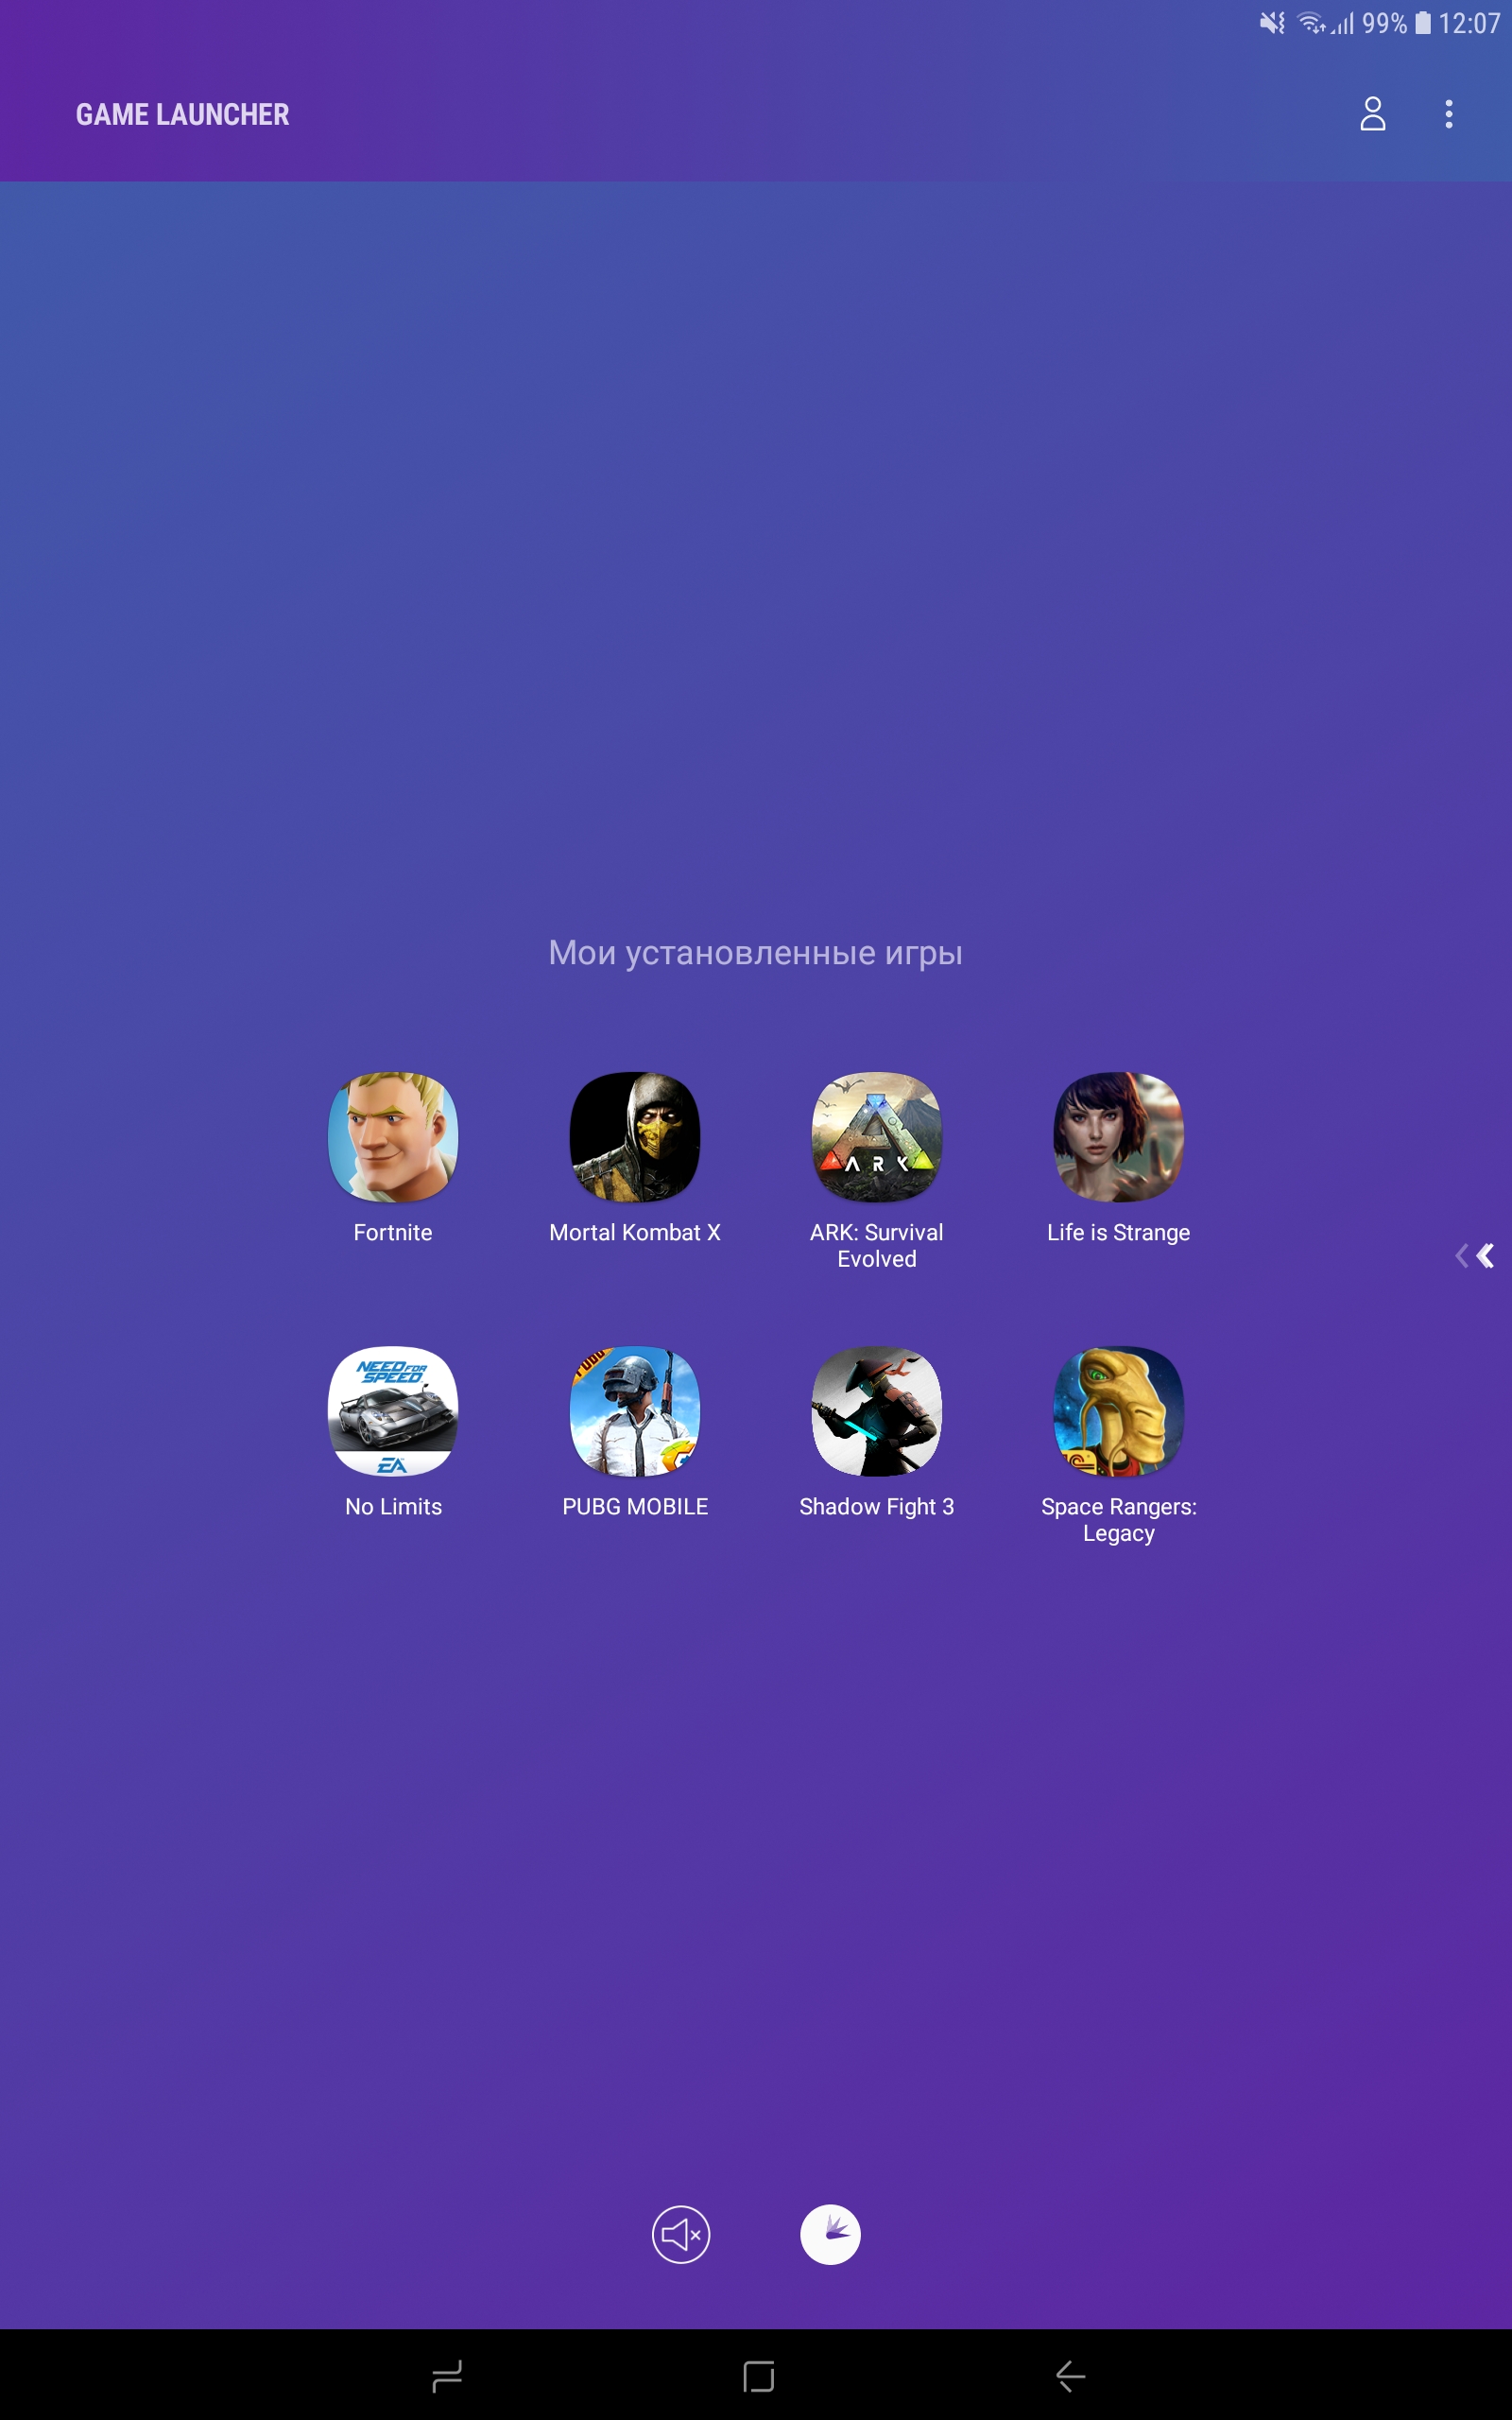Screen dimensions: 1512x2420
Task: Open recent apps navigation button
Action: tap(447, 2376)
